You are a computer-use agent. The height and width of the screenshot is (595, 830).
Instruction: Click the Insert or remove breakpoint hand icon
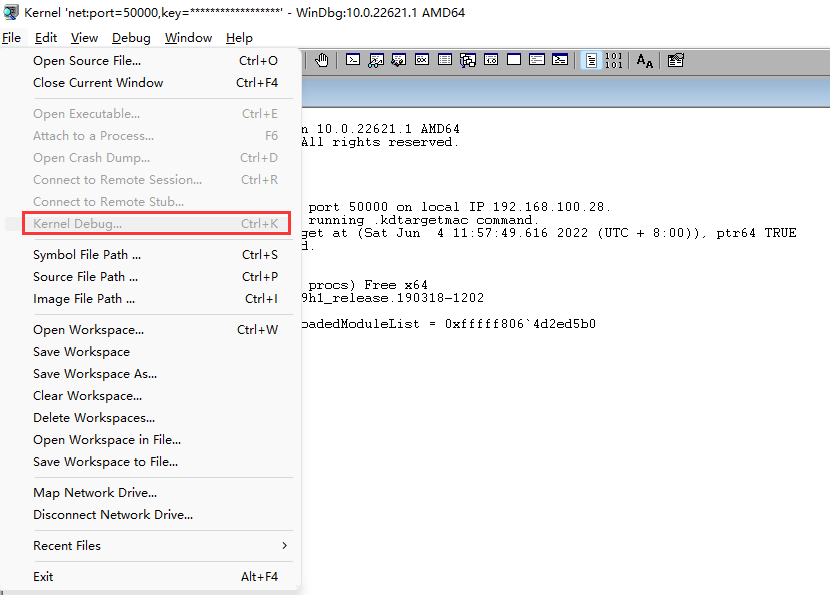point(322,60)
